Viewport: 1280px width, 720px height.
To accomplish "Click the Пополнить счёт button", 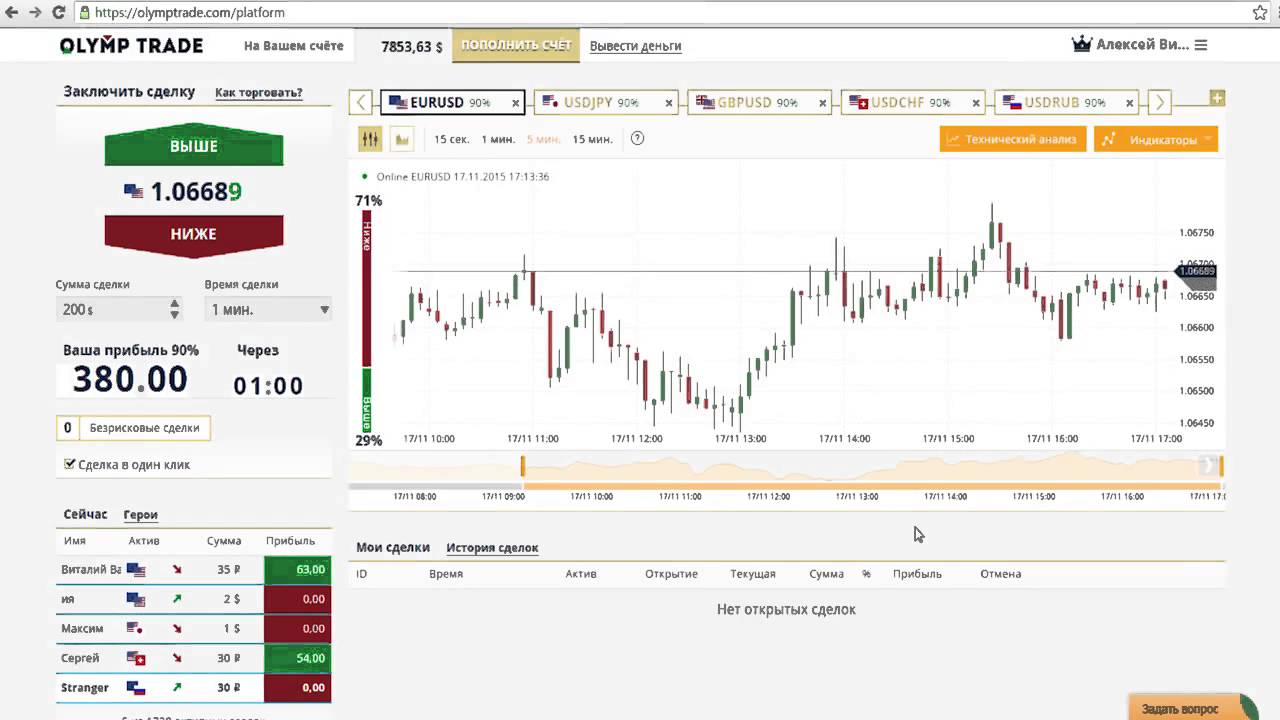I will point(516,46).
